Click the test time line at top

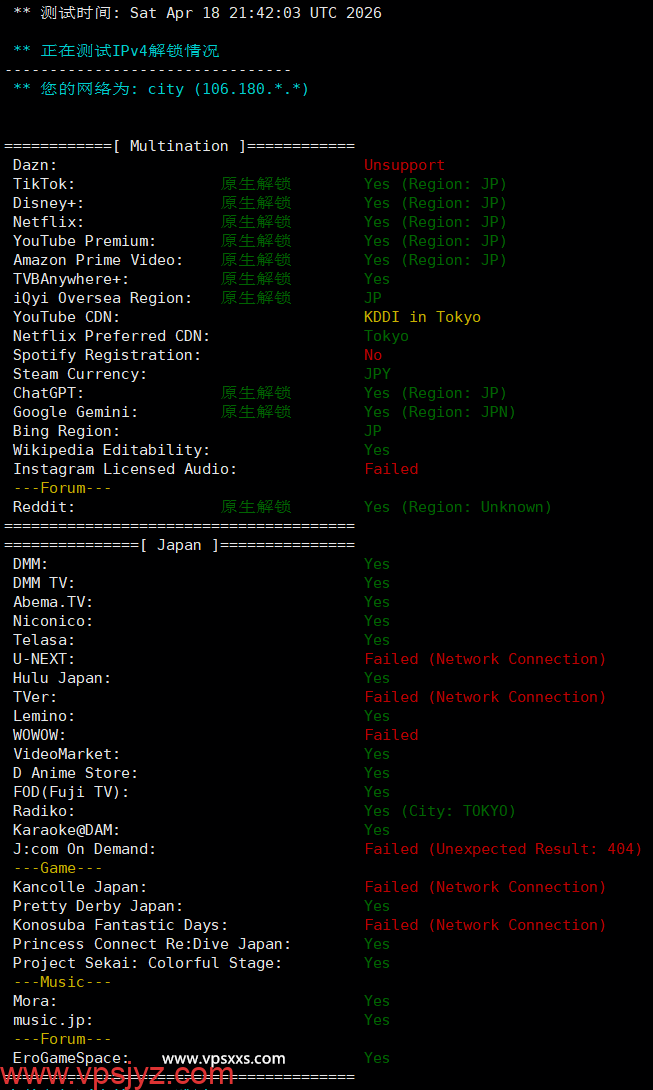coord(197,13)
